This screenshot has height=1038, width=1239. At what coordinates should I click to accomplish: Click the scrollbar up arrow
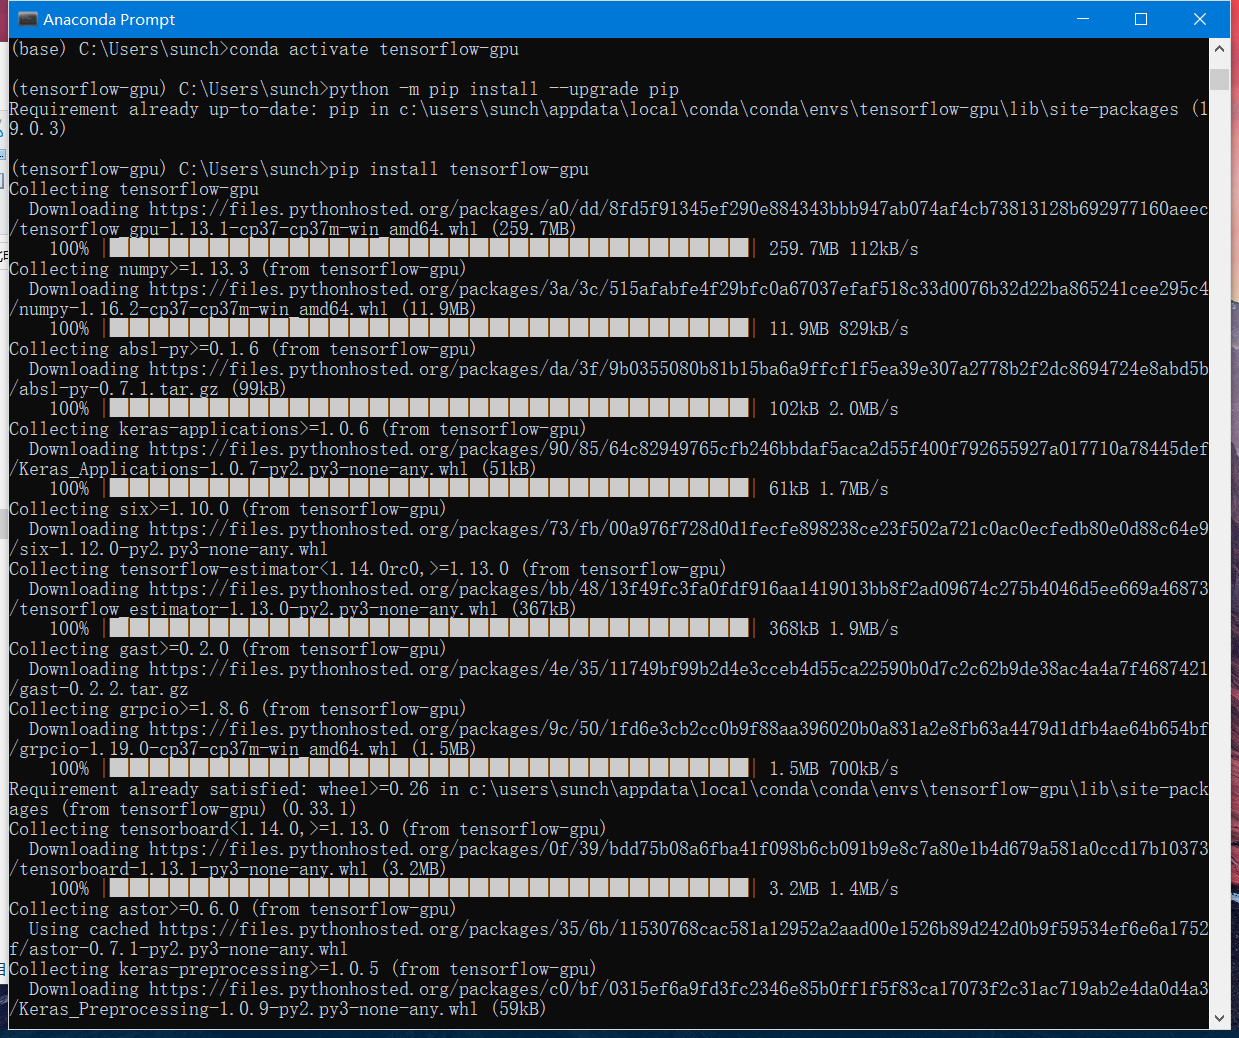click(x=1219, y=49)
